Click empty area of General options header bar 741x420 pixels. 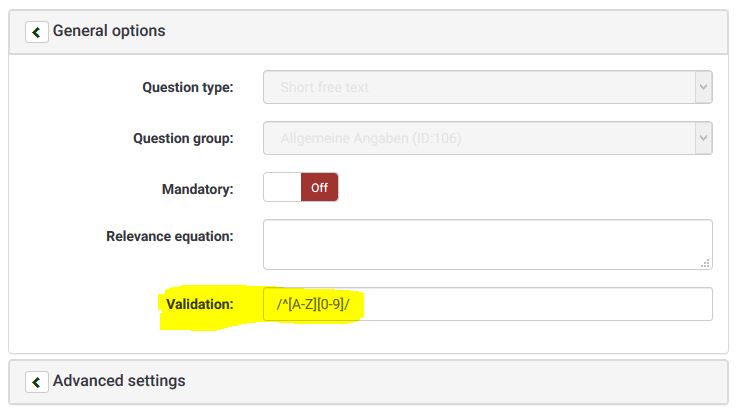450,31
